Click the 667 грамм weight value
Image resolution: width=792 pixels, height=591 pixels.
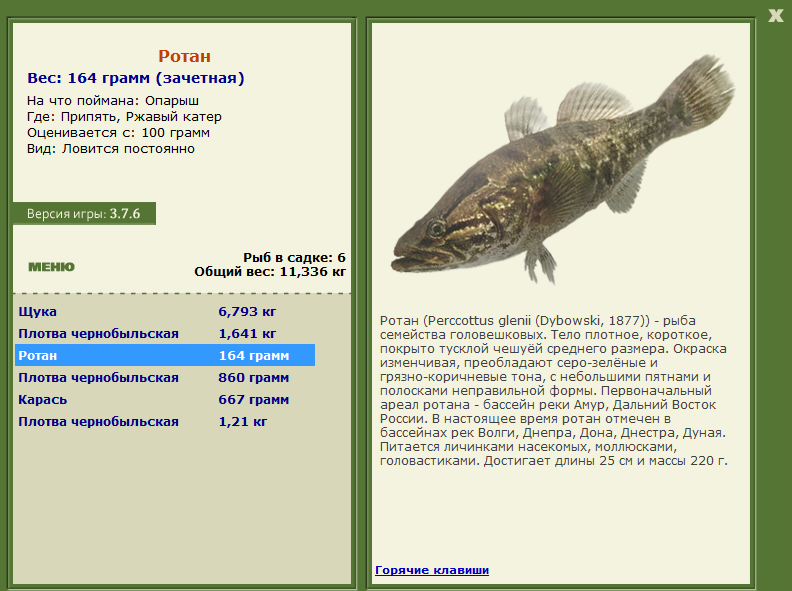point(254,400)
